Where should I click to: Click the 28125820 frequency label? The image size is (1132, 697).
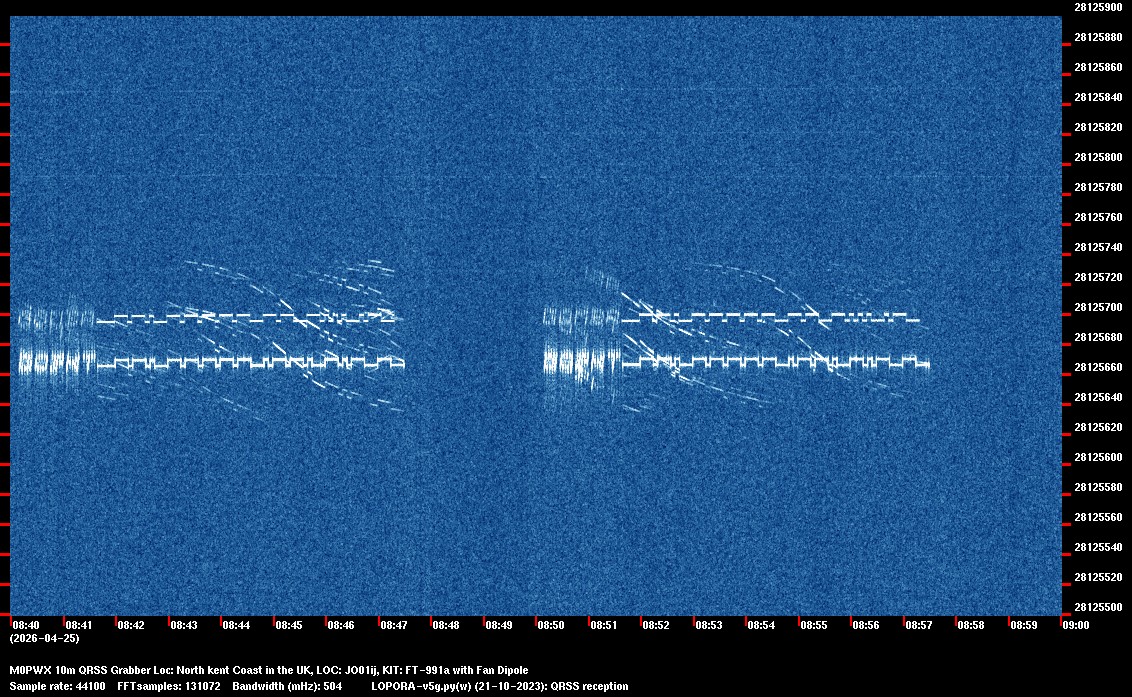(1098, 127)
